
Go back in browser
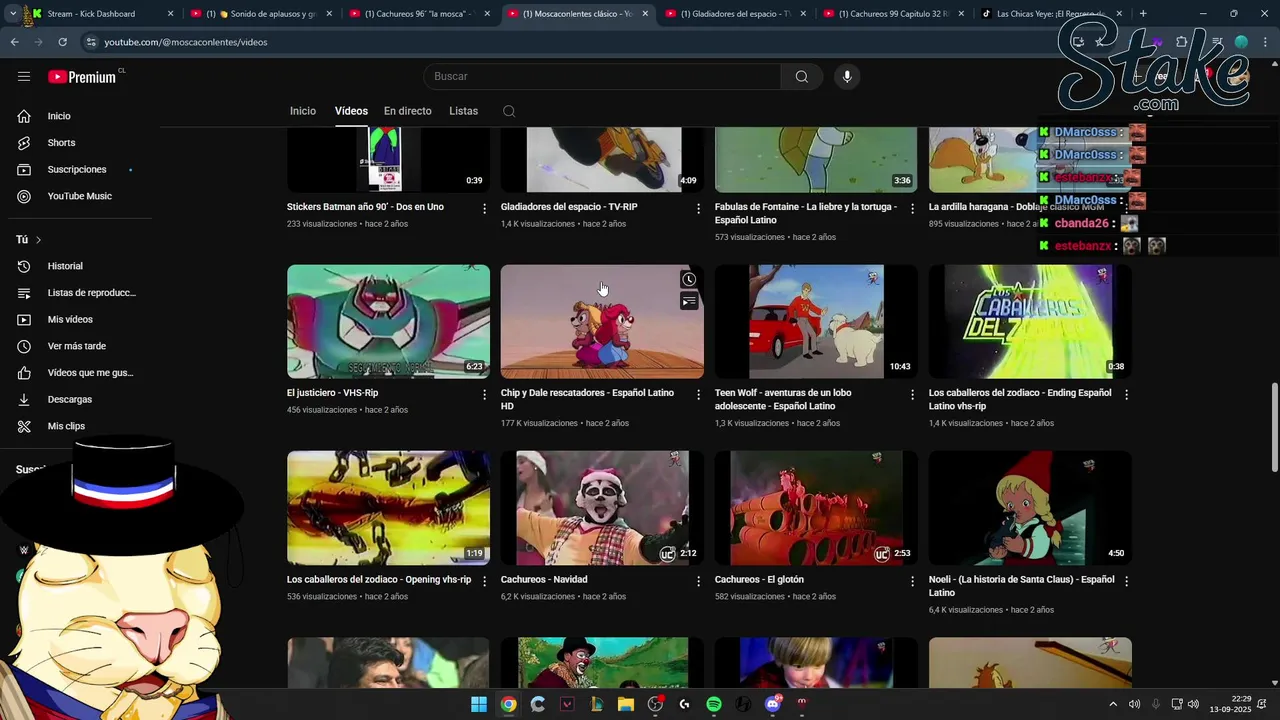(14, 42)
